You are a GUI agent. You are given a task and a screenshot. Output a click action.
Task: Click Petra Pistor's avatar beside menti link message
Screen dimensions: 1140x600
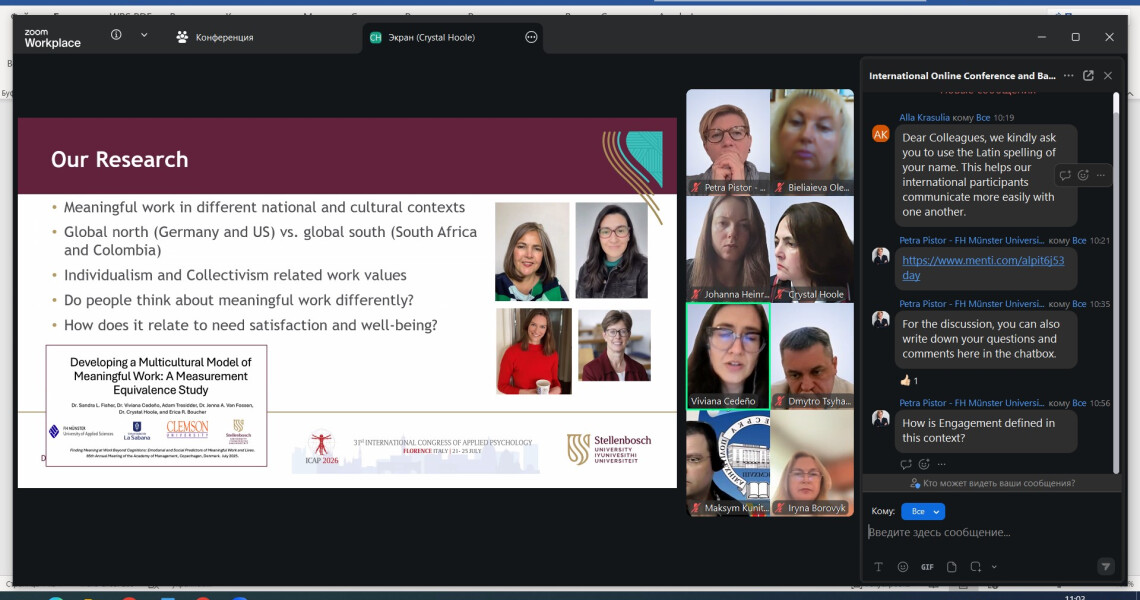(x=880, y=256)
